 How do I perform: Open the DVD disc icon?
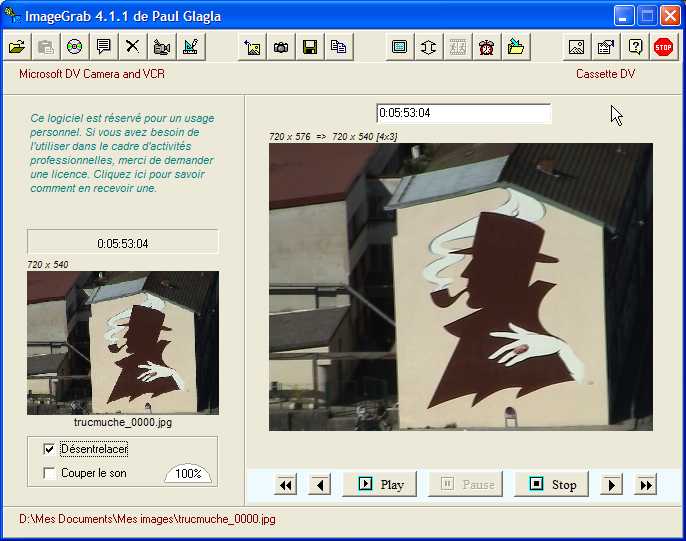[75, 46]
